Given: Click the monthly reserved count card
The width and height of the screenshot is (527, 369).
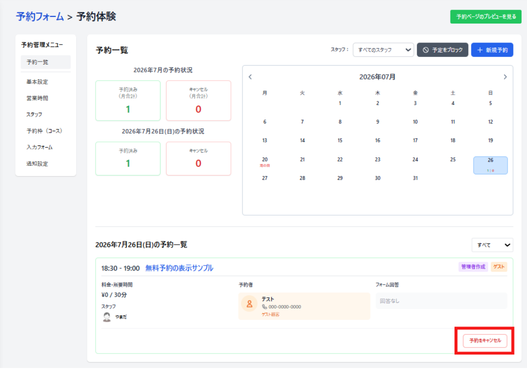Looking at the screenshot, I should [128, 100].
